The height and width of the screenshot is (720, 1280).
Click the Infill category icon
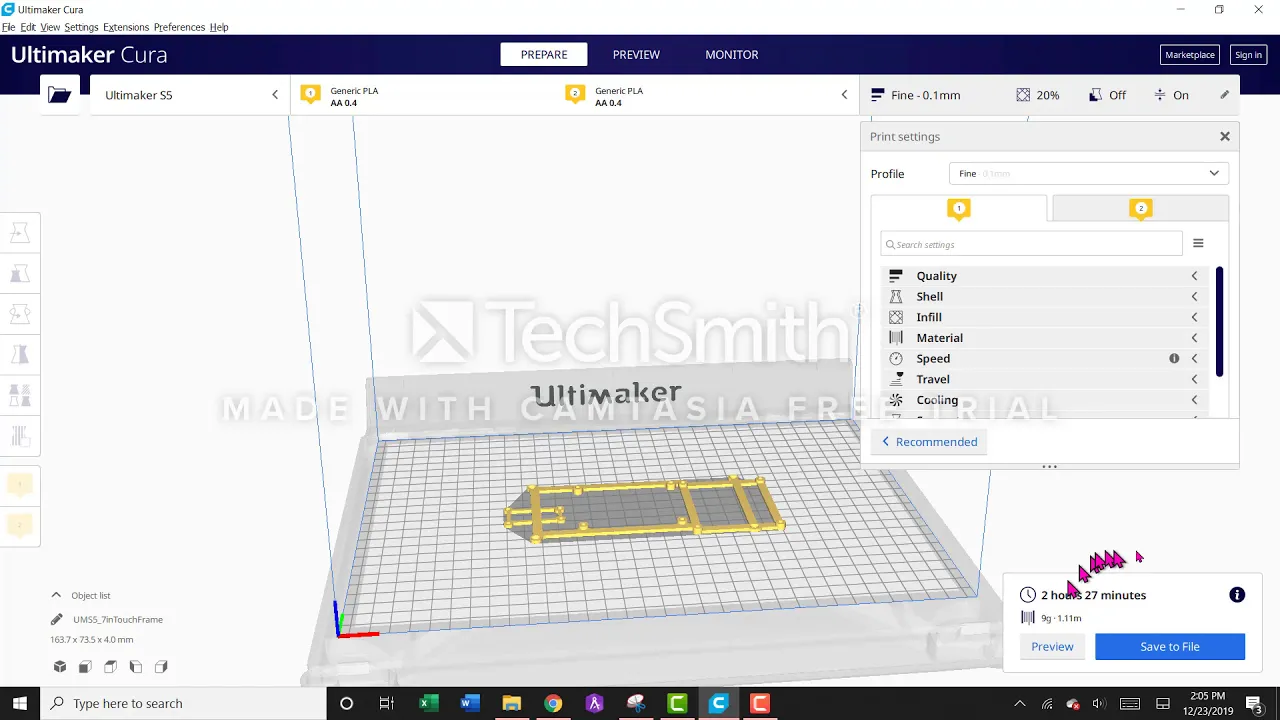coord(896,317)
